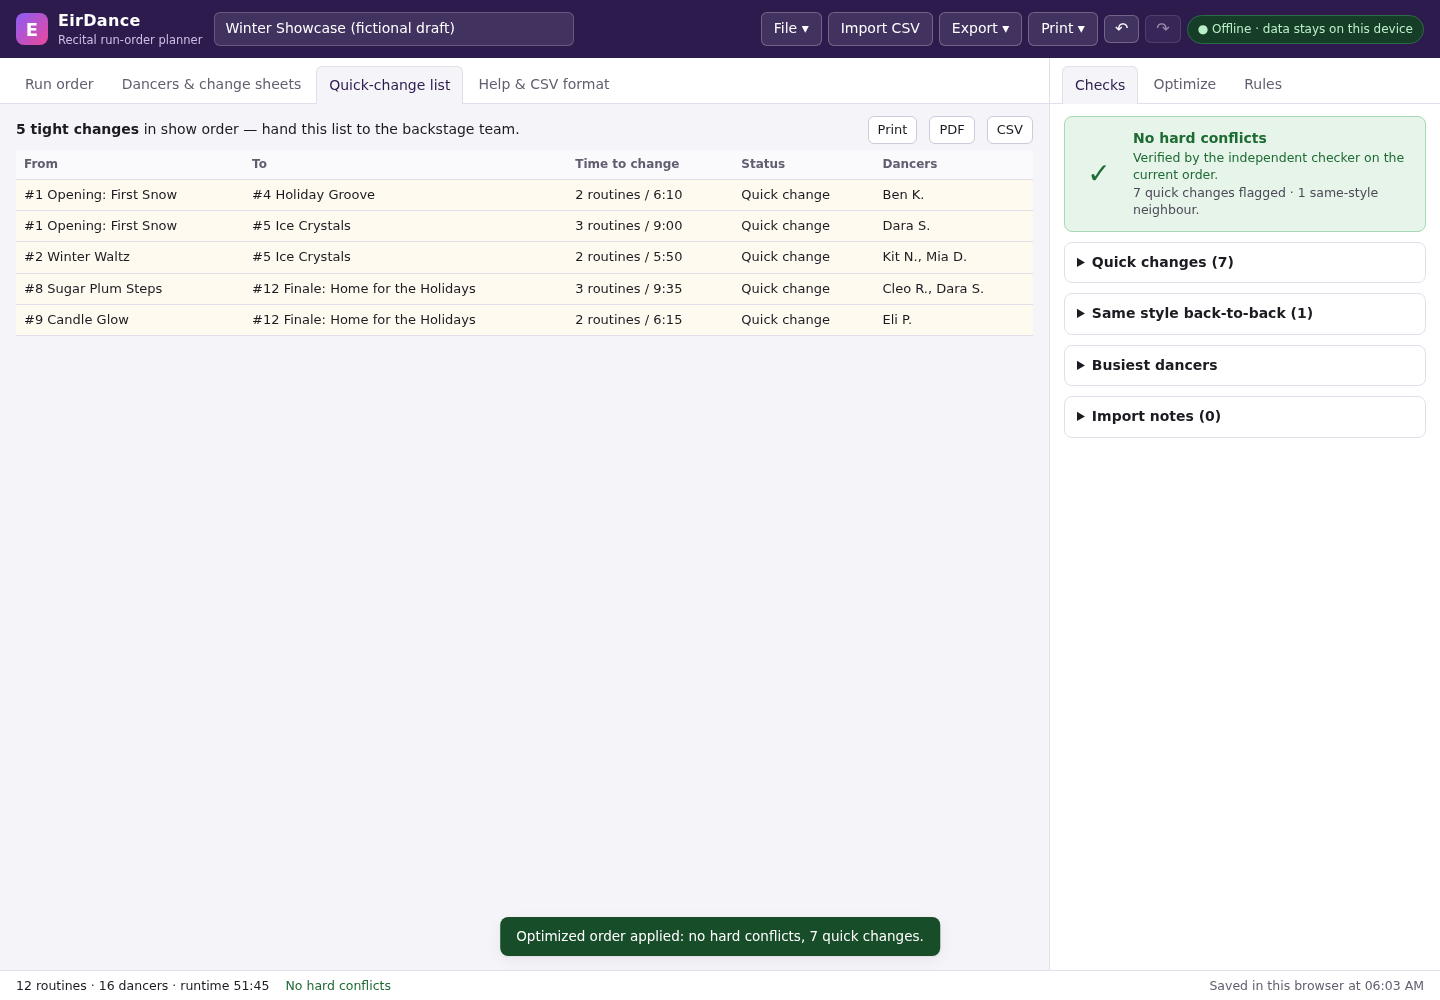Expand the Import notes (0) section
1440x1000 pixels.
(1245, 417)
